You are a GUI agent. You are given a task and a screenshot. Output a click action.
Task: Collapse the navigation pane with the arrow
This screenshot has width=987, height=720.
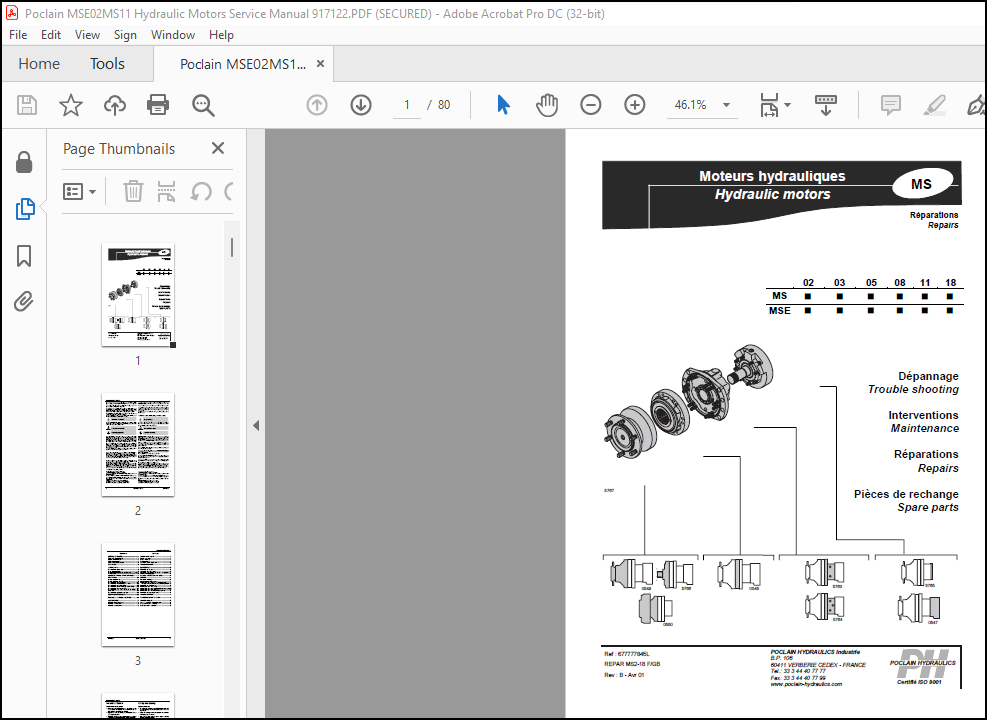(256, 425)
